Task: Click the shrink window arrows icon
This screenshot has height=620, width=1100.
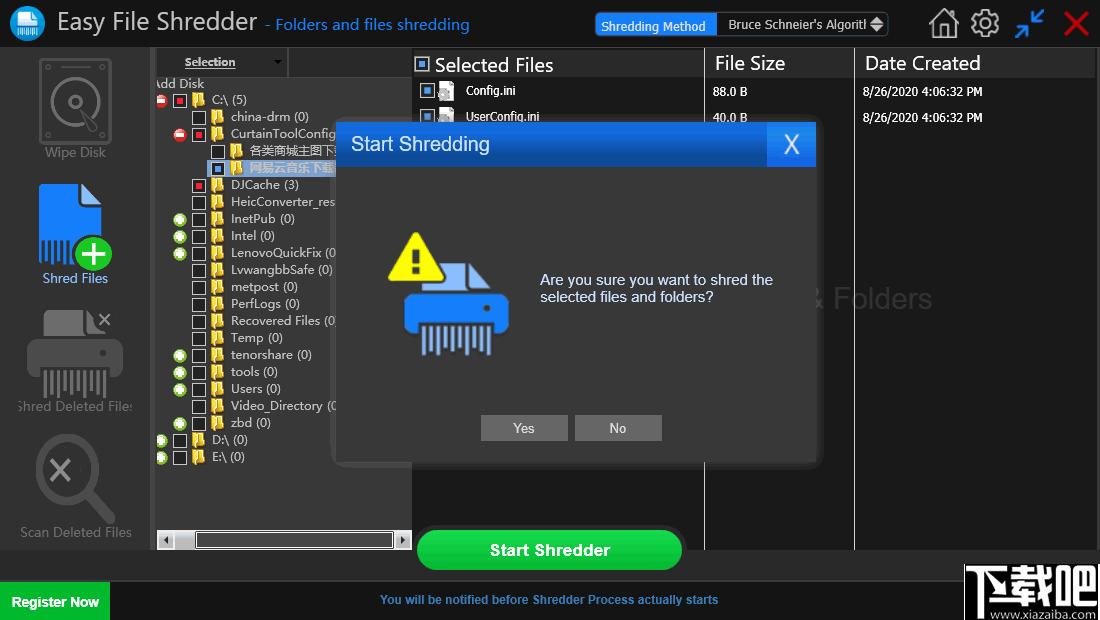Action: [1029, 24]
